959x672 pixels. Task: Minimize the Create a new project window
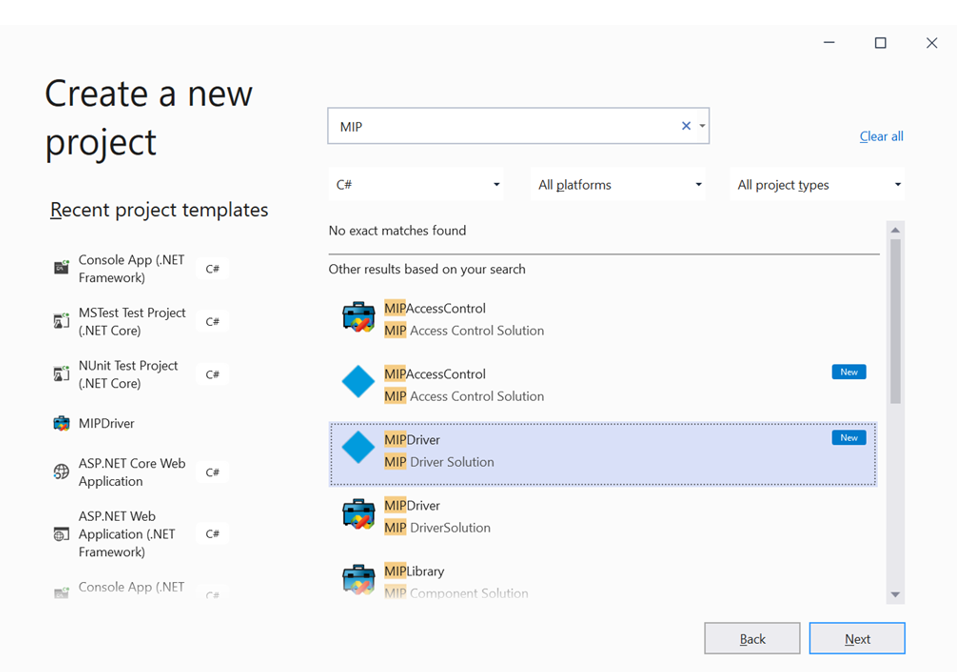[829, 43]
